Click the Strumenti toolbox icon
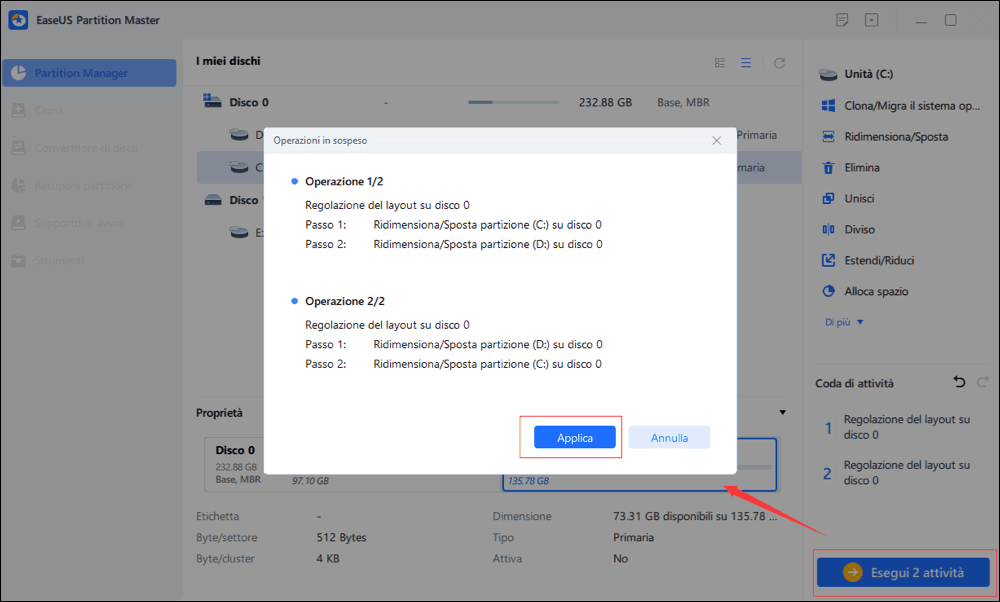Image resolution: width=1000 pixels, height=602 pixels. (18, 260)
